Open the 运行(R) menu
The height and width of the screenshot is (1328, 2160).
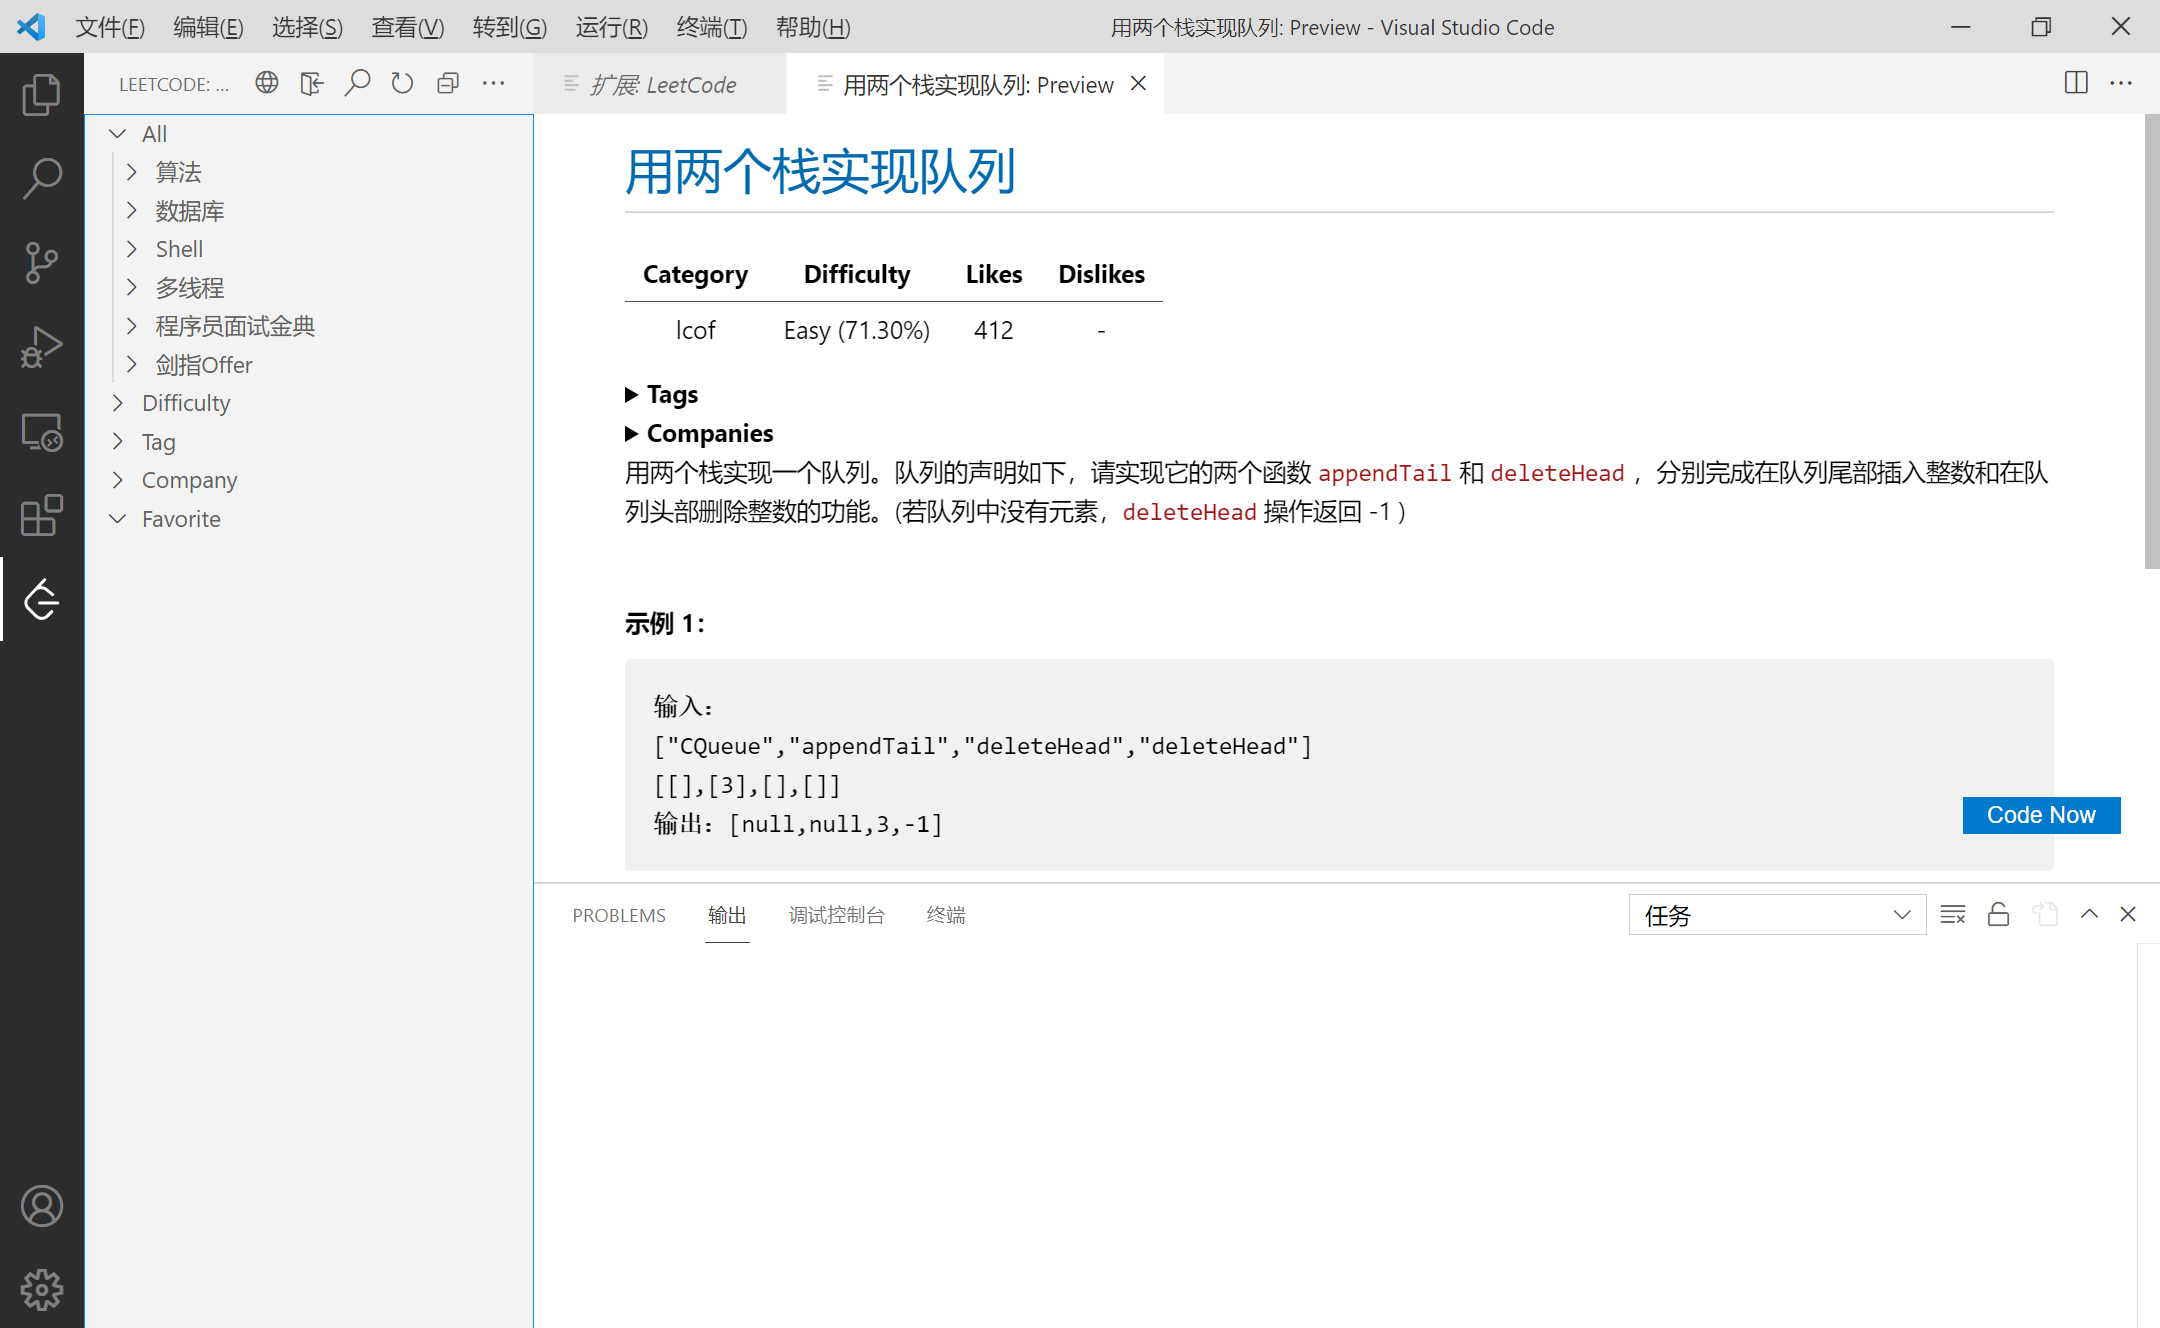(611, 27)
